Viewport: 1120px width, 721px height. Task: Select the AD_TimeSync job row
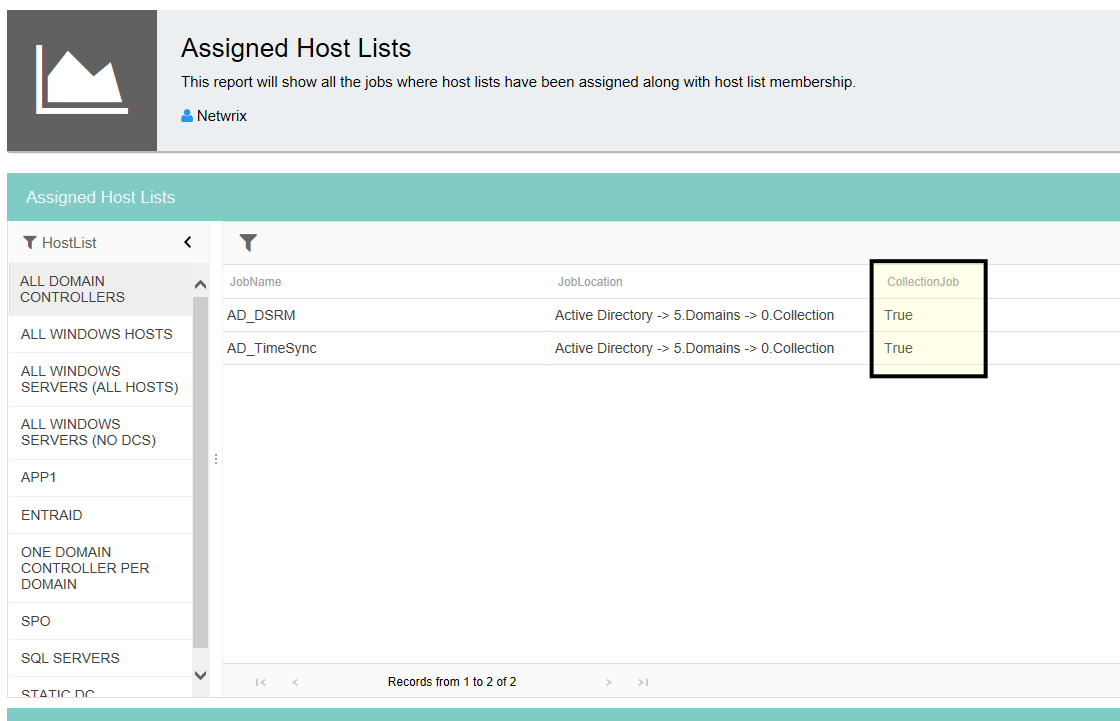tap(272, 348)
